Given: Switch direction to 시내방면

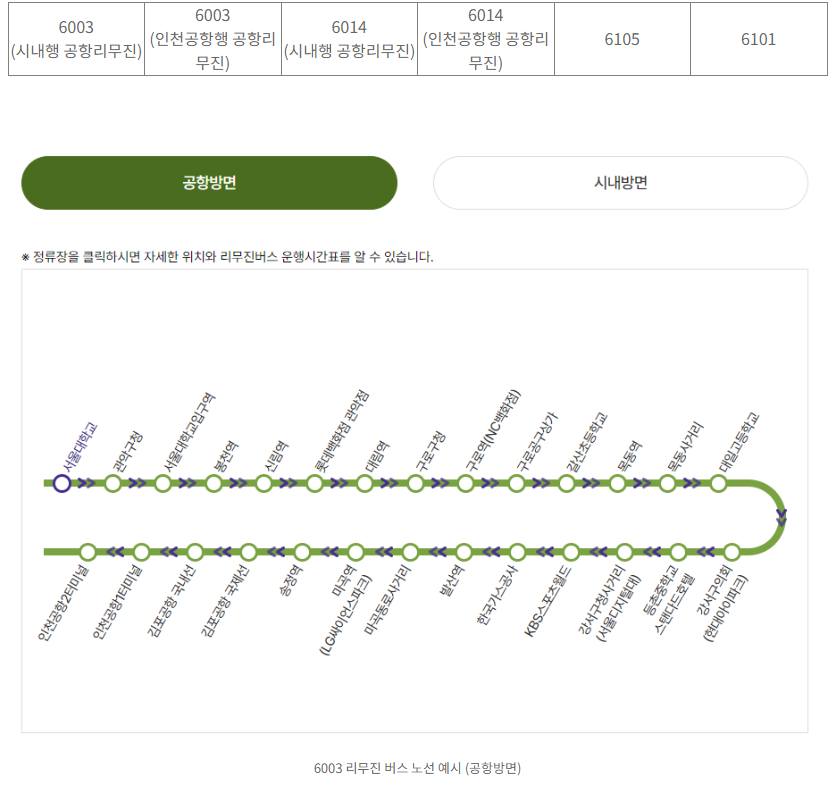Looking at the screenshot, I should tap(620, 182).
